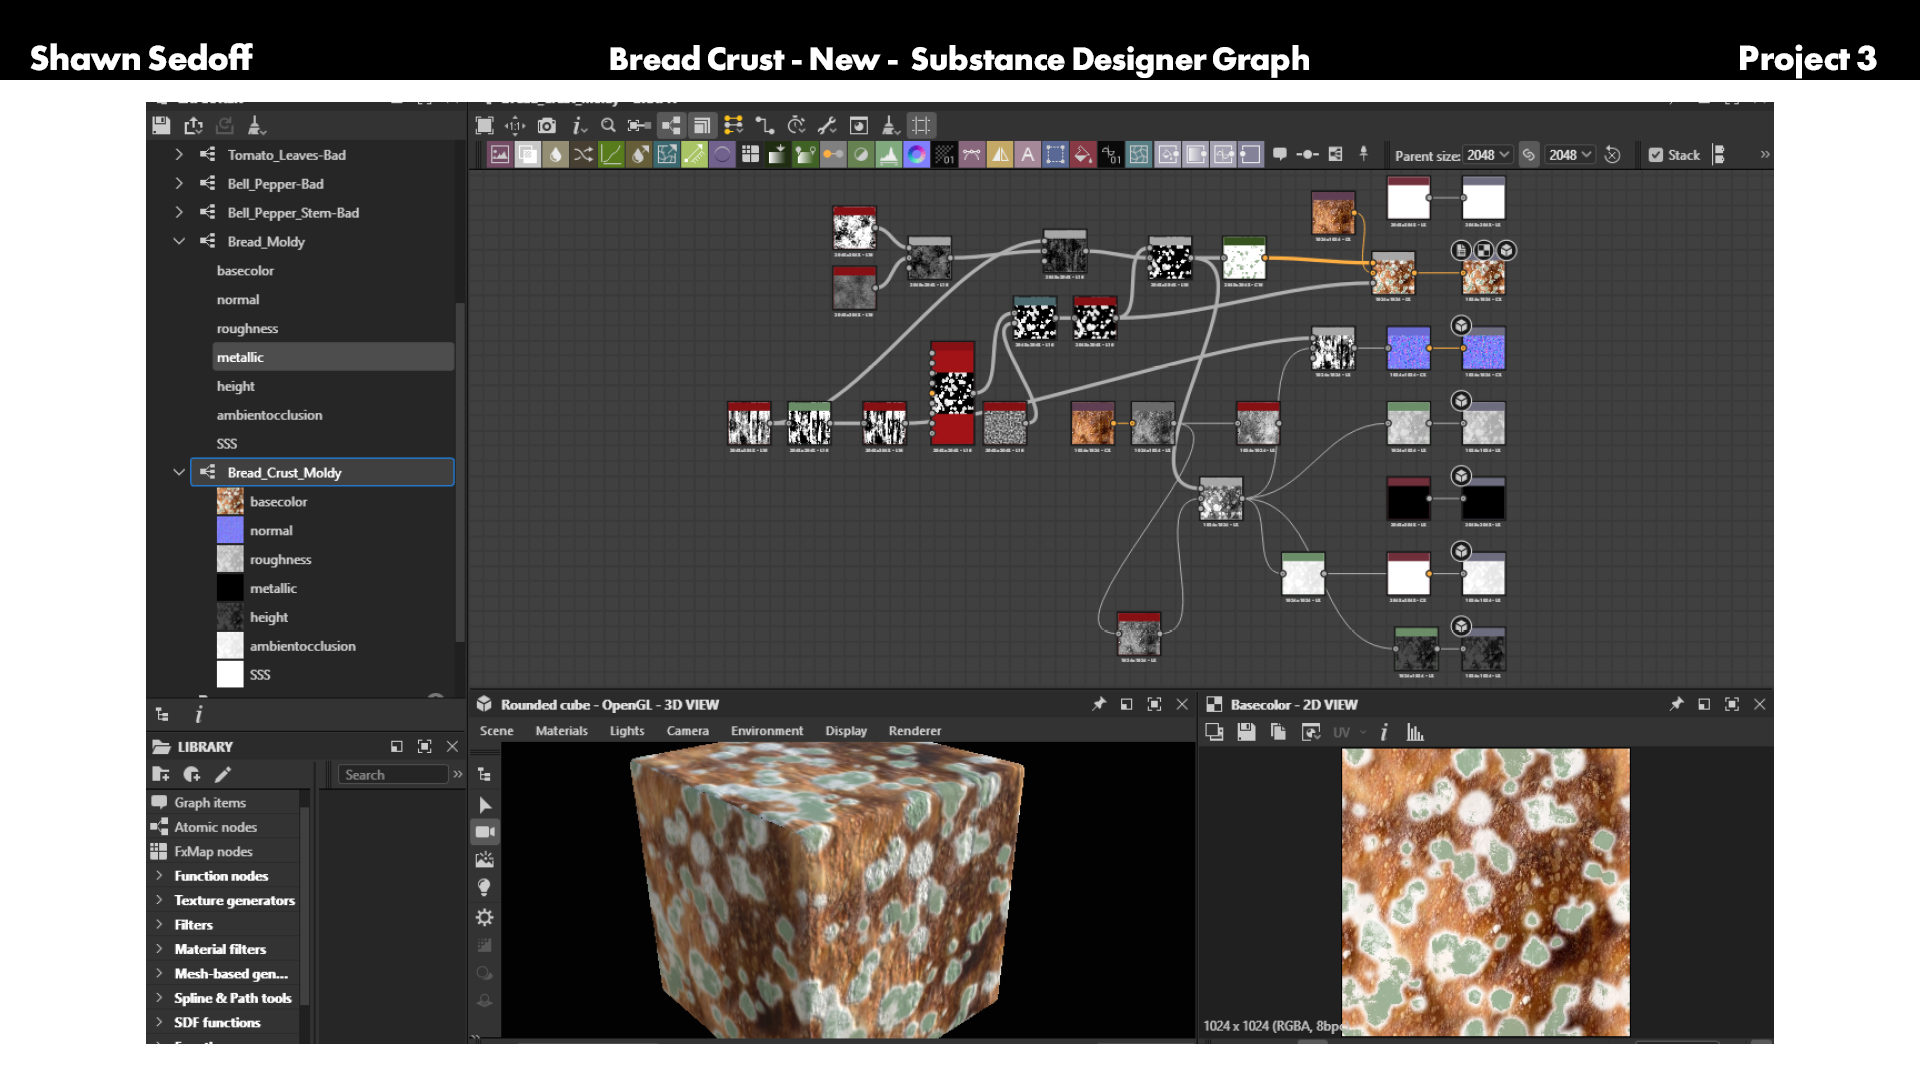Select the roughness output under Bread_Crust_Moldy
Viewport: 1920px width, 1080px height.
pos(280,559)
